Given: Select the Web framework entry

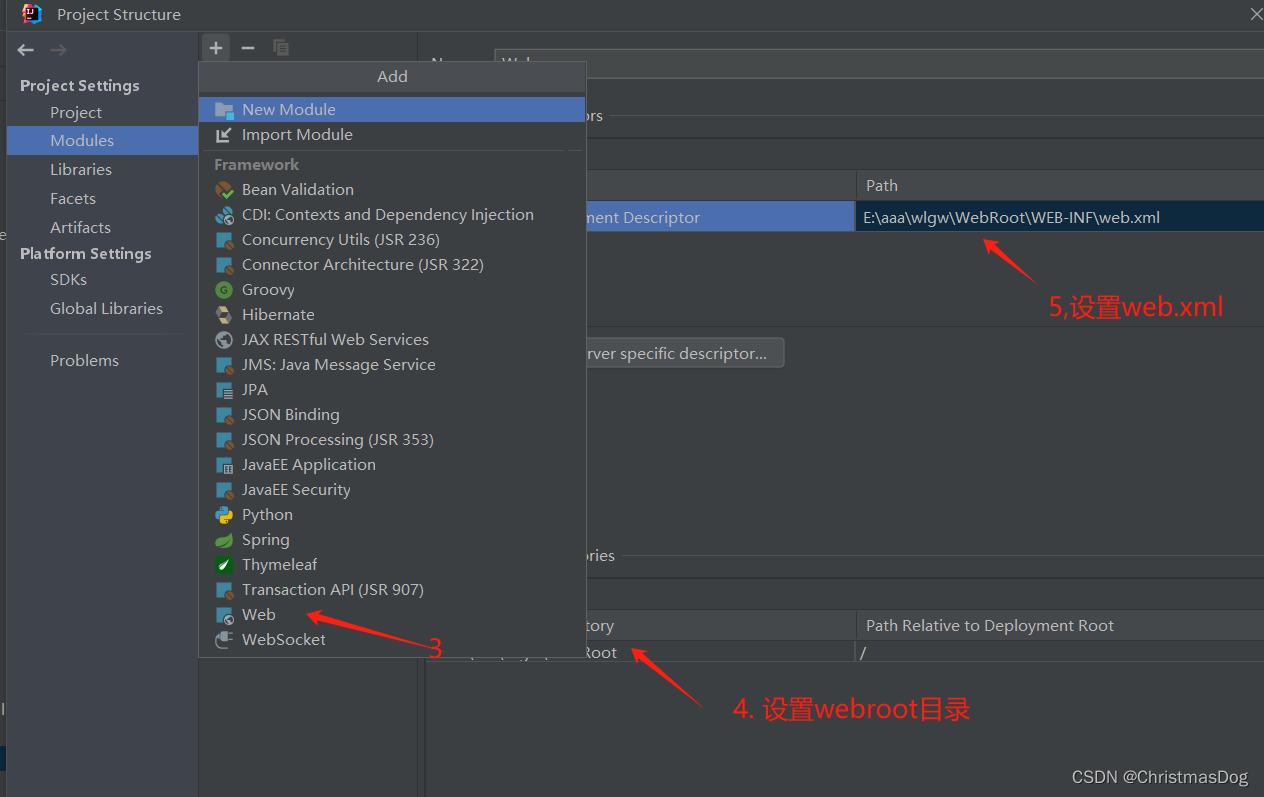Looking at the screenshot, I should point(258,614).
